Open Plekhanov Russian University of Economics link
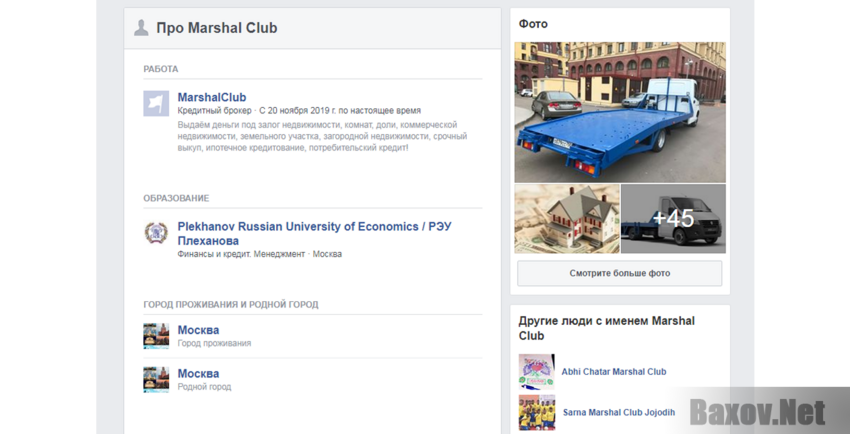The image size is (850, 434). 315,234
